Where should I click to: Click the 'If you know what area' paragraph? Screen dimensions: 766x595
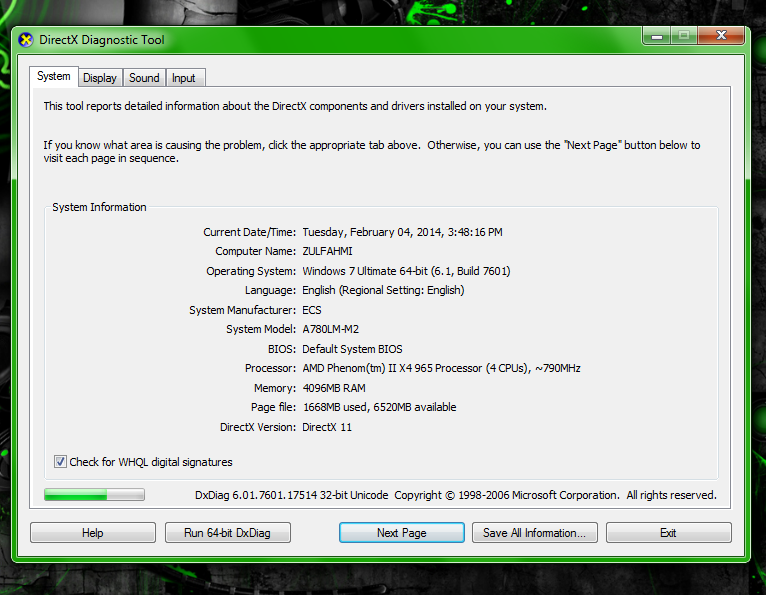point(372,151)
